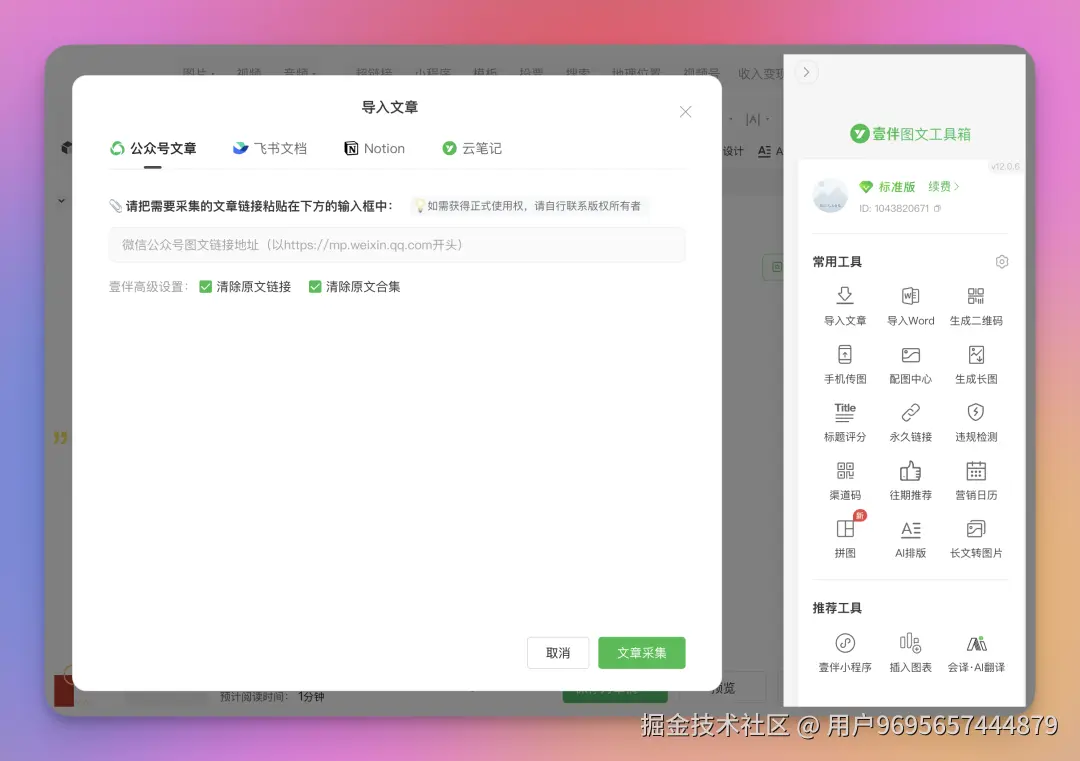
Task: Click the article URL input field
Action: coord(397,244)
